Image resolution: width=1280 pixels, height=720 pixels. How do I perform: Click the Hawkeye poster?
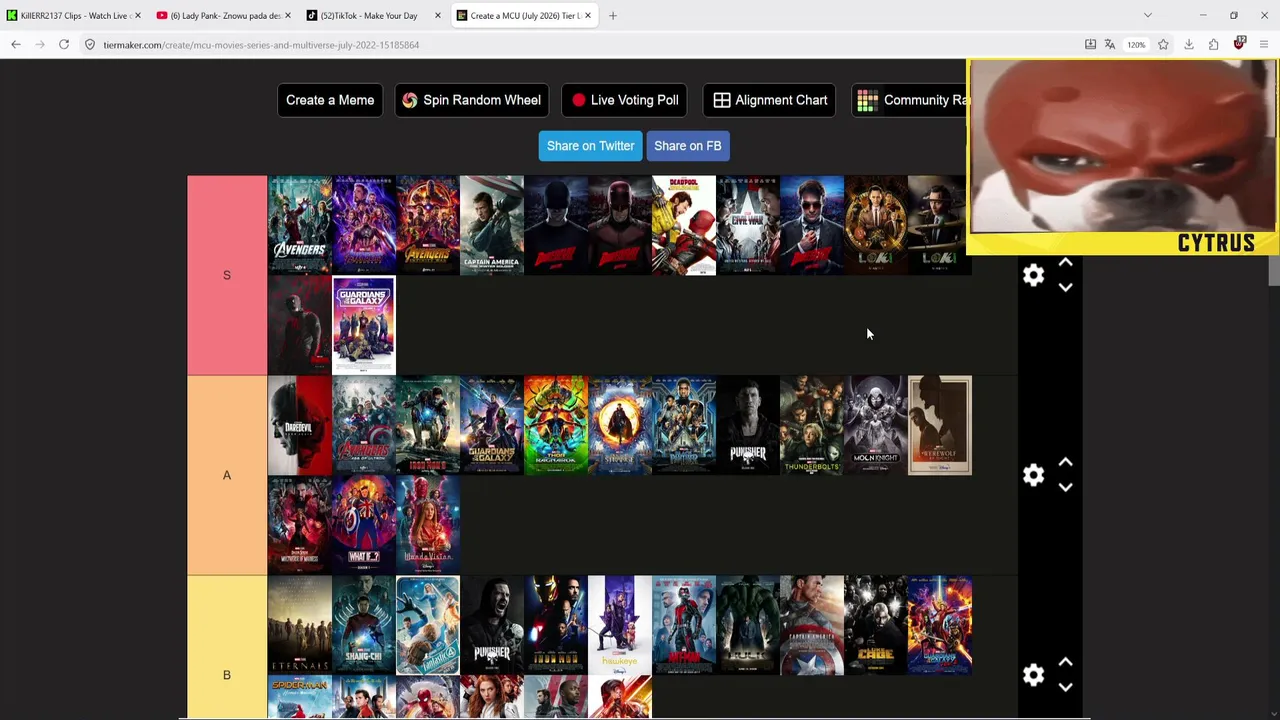[620, 625]
